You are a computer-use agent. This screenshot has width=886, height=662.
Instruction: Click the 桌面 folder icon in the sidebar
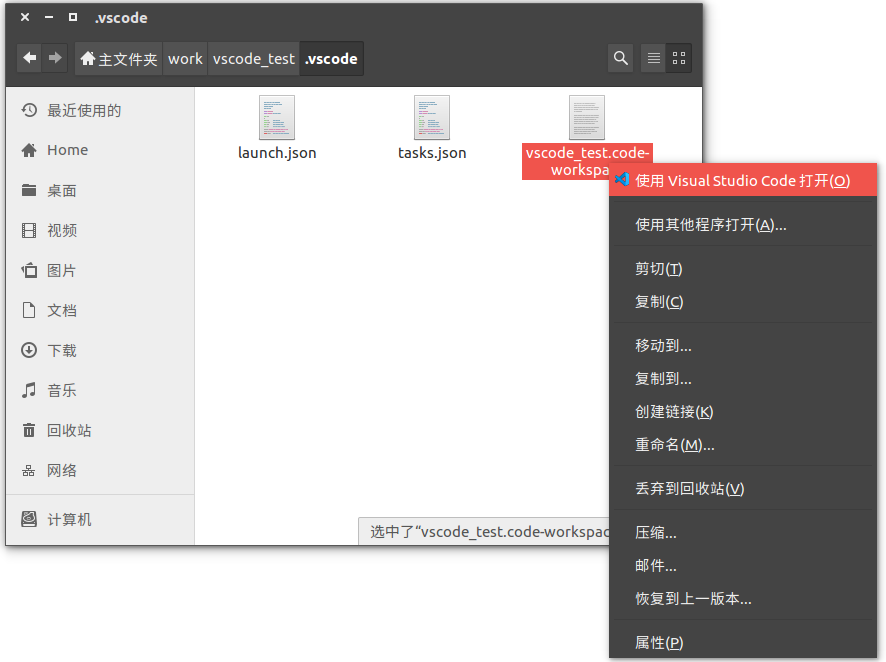coord(29,190)
